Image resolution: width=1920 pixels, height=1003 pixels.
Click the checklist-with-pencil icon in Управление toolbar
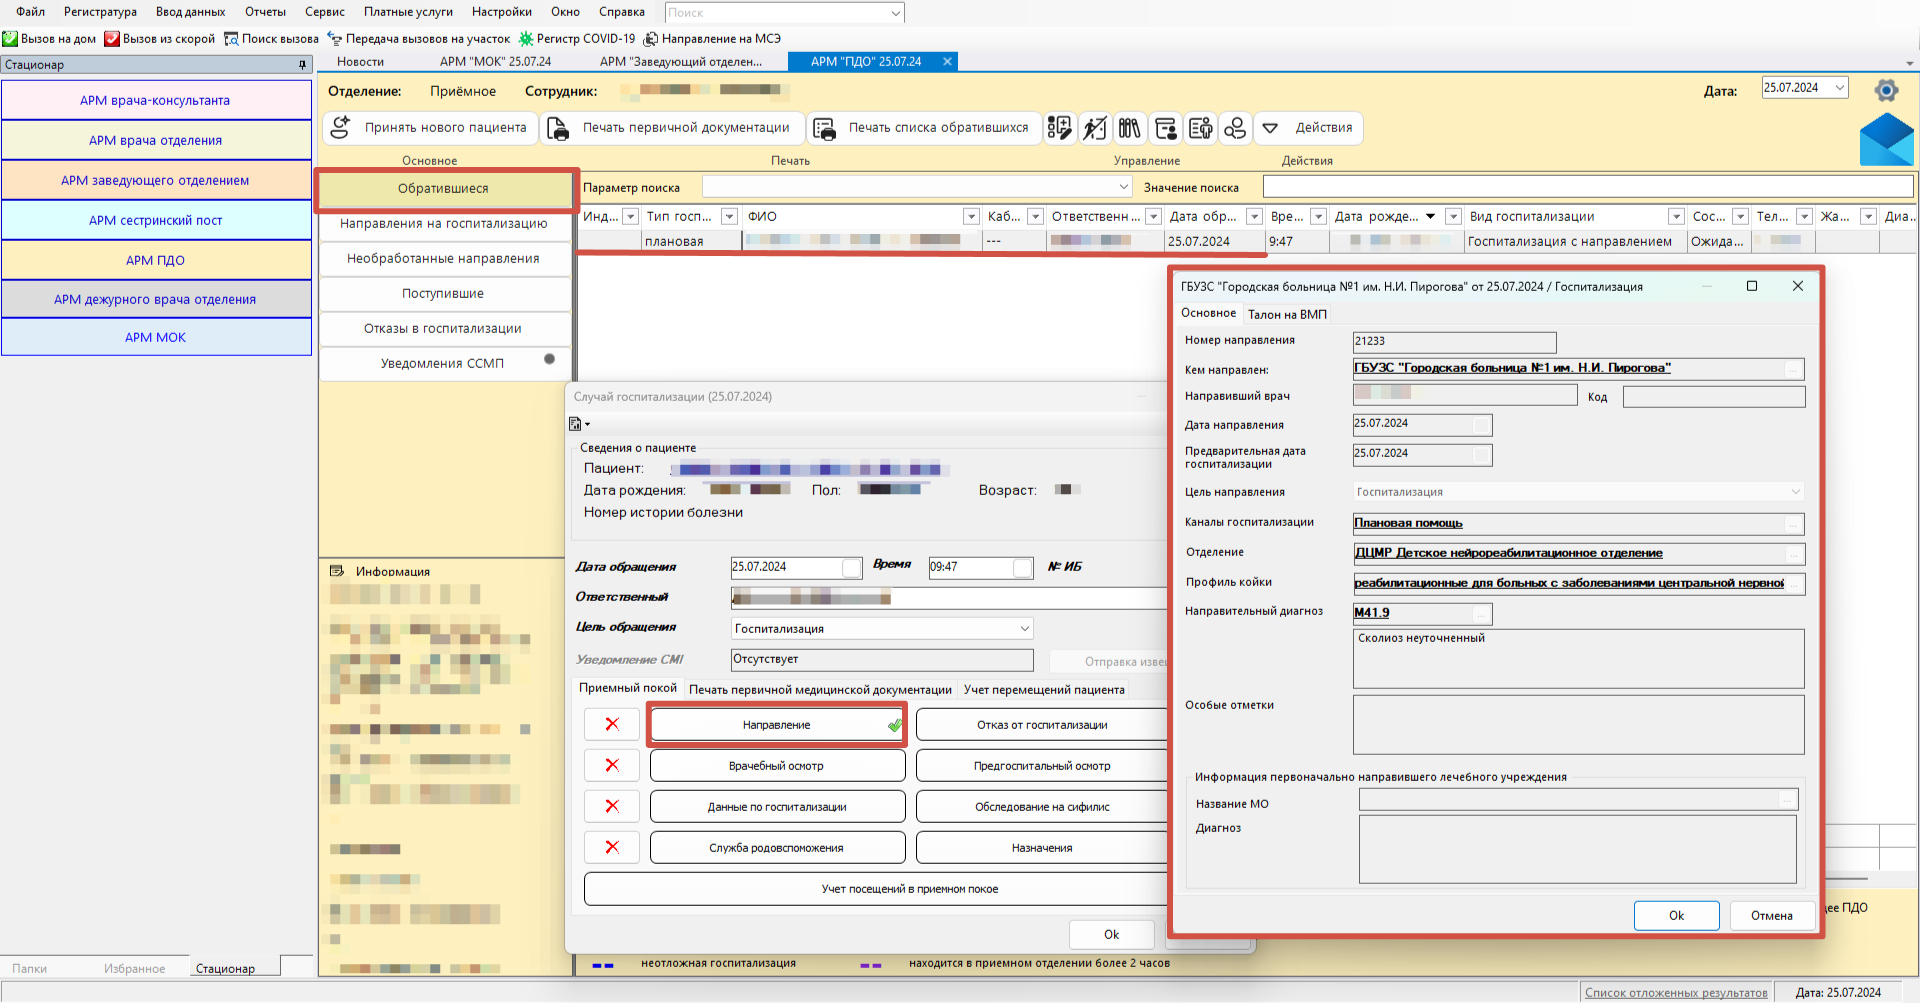[x=1060, y=128]
